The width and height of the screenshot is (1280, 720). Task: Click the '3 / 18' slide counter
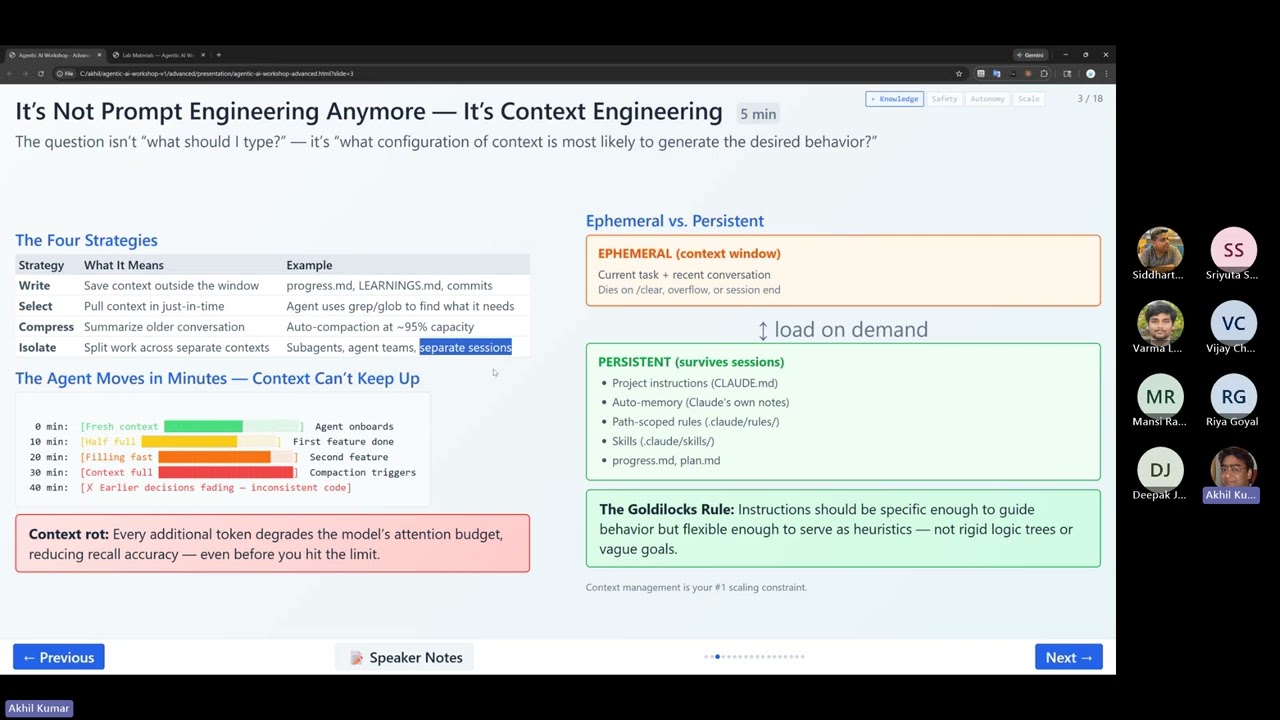(1090, 99)
